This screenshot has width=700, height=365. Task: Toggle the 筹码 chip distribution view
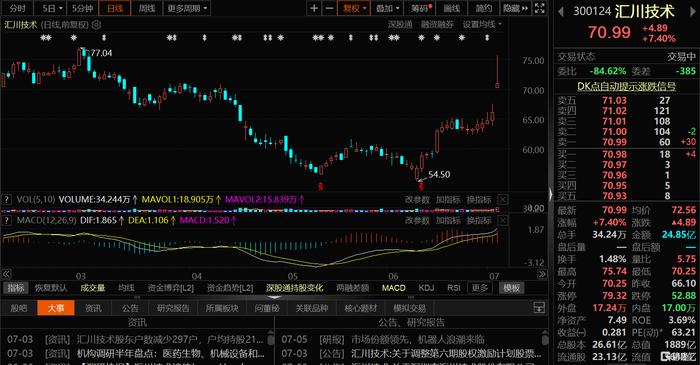click(x=421, y=8)
